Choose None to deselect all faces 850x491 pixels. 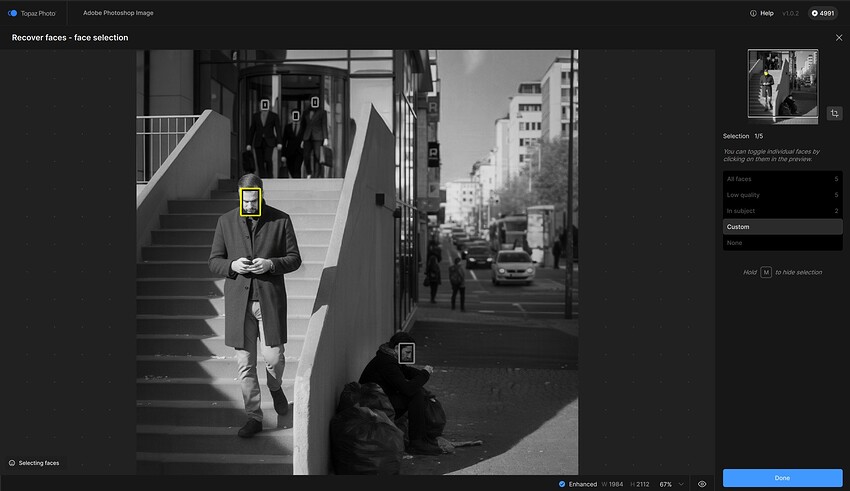tap(782, 243)
